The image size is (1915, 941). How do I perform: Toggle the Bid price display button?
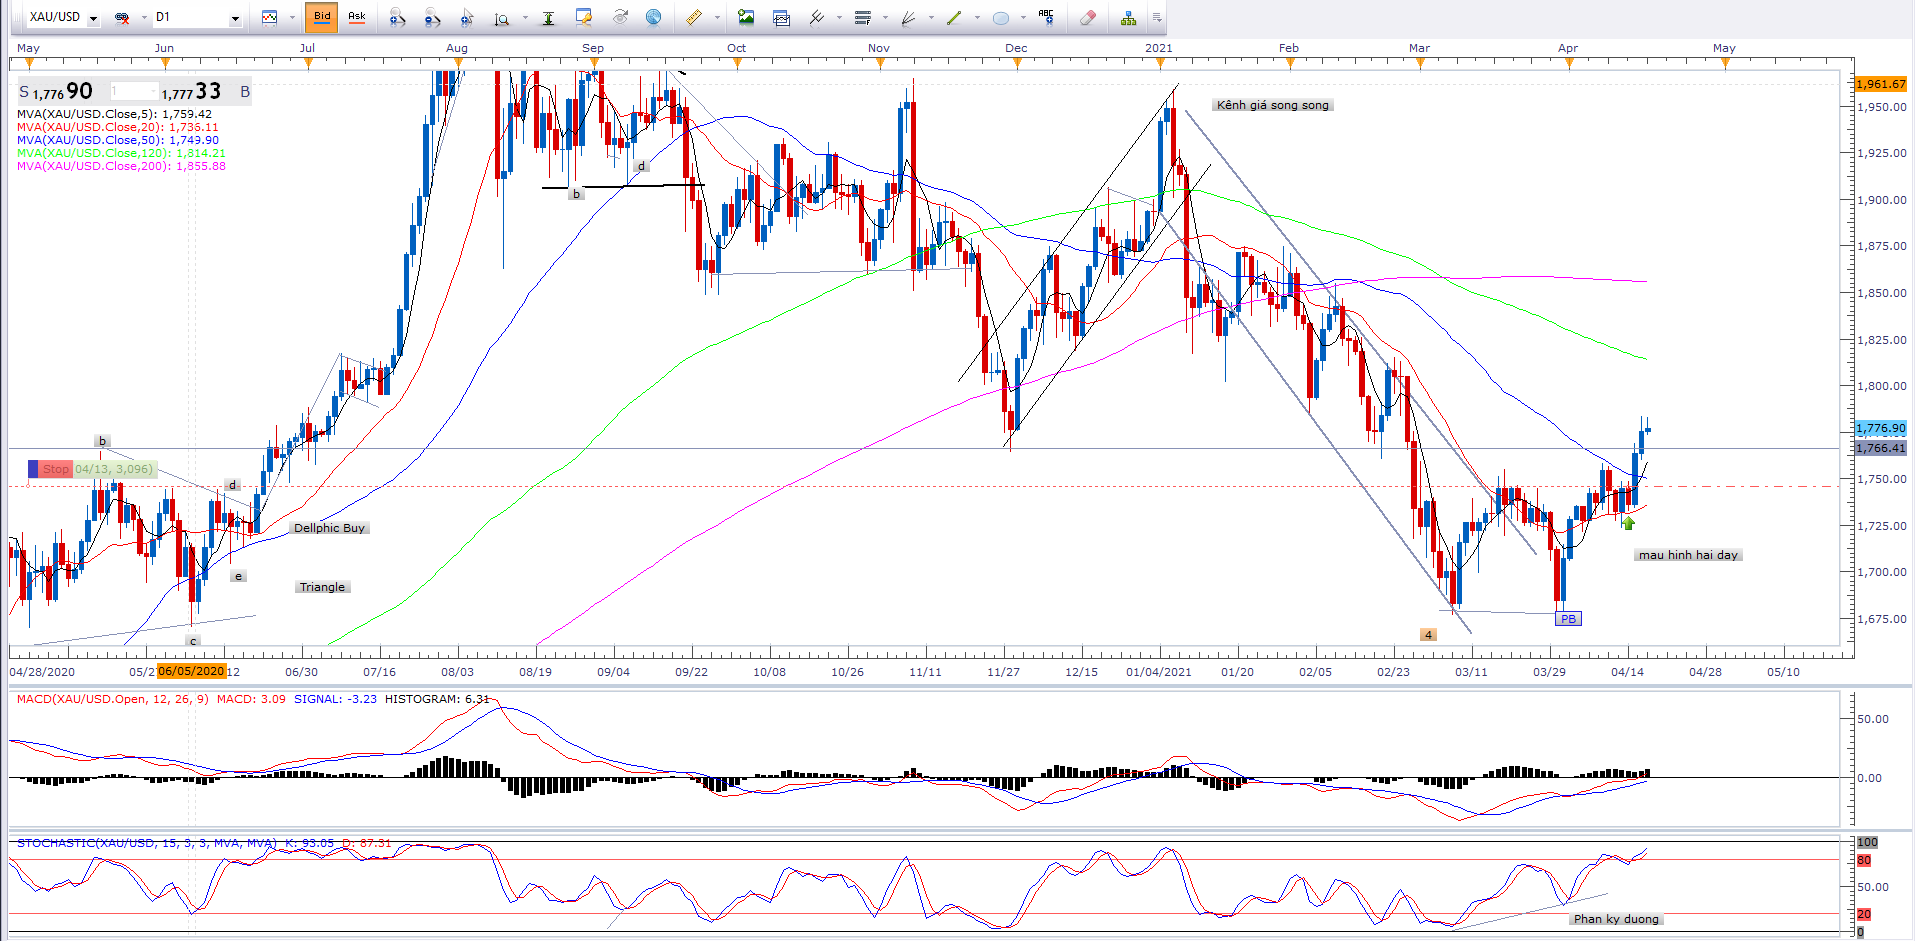(322, 17)
